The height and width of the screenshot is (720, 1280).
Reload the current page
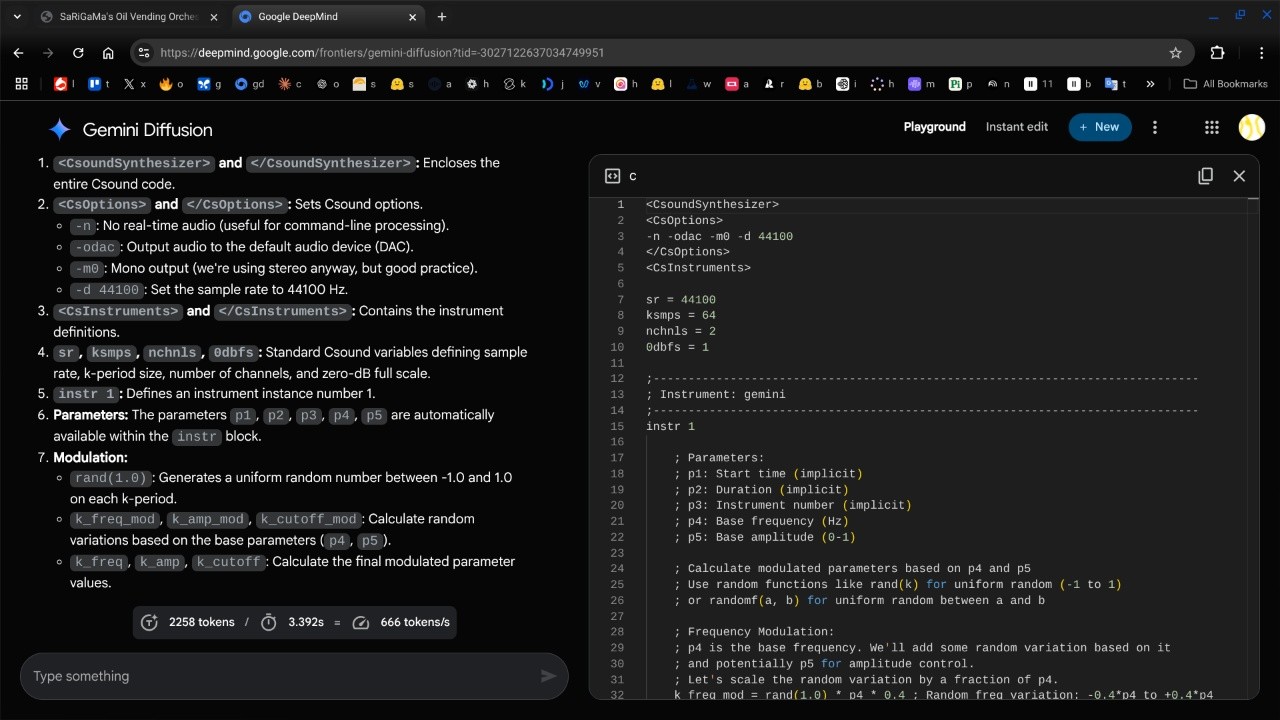coord(78,53)
